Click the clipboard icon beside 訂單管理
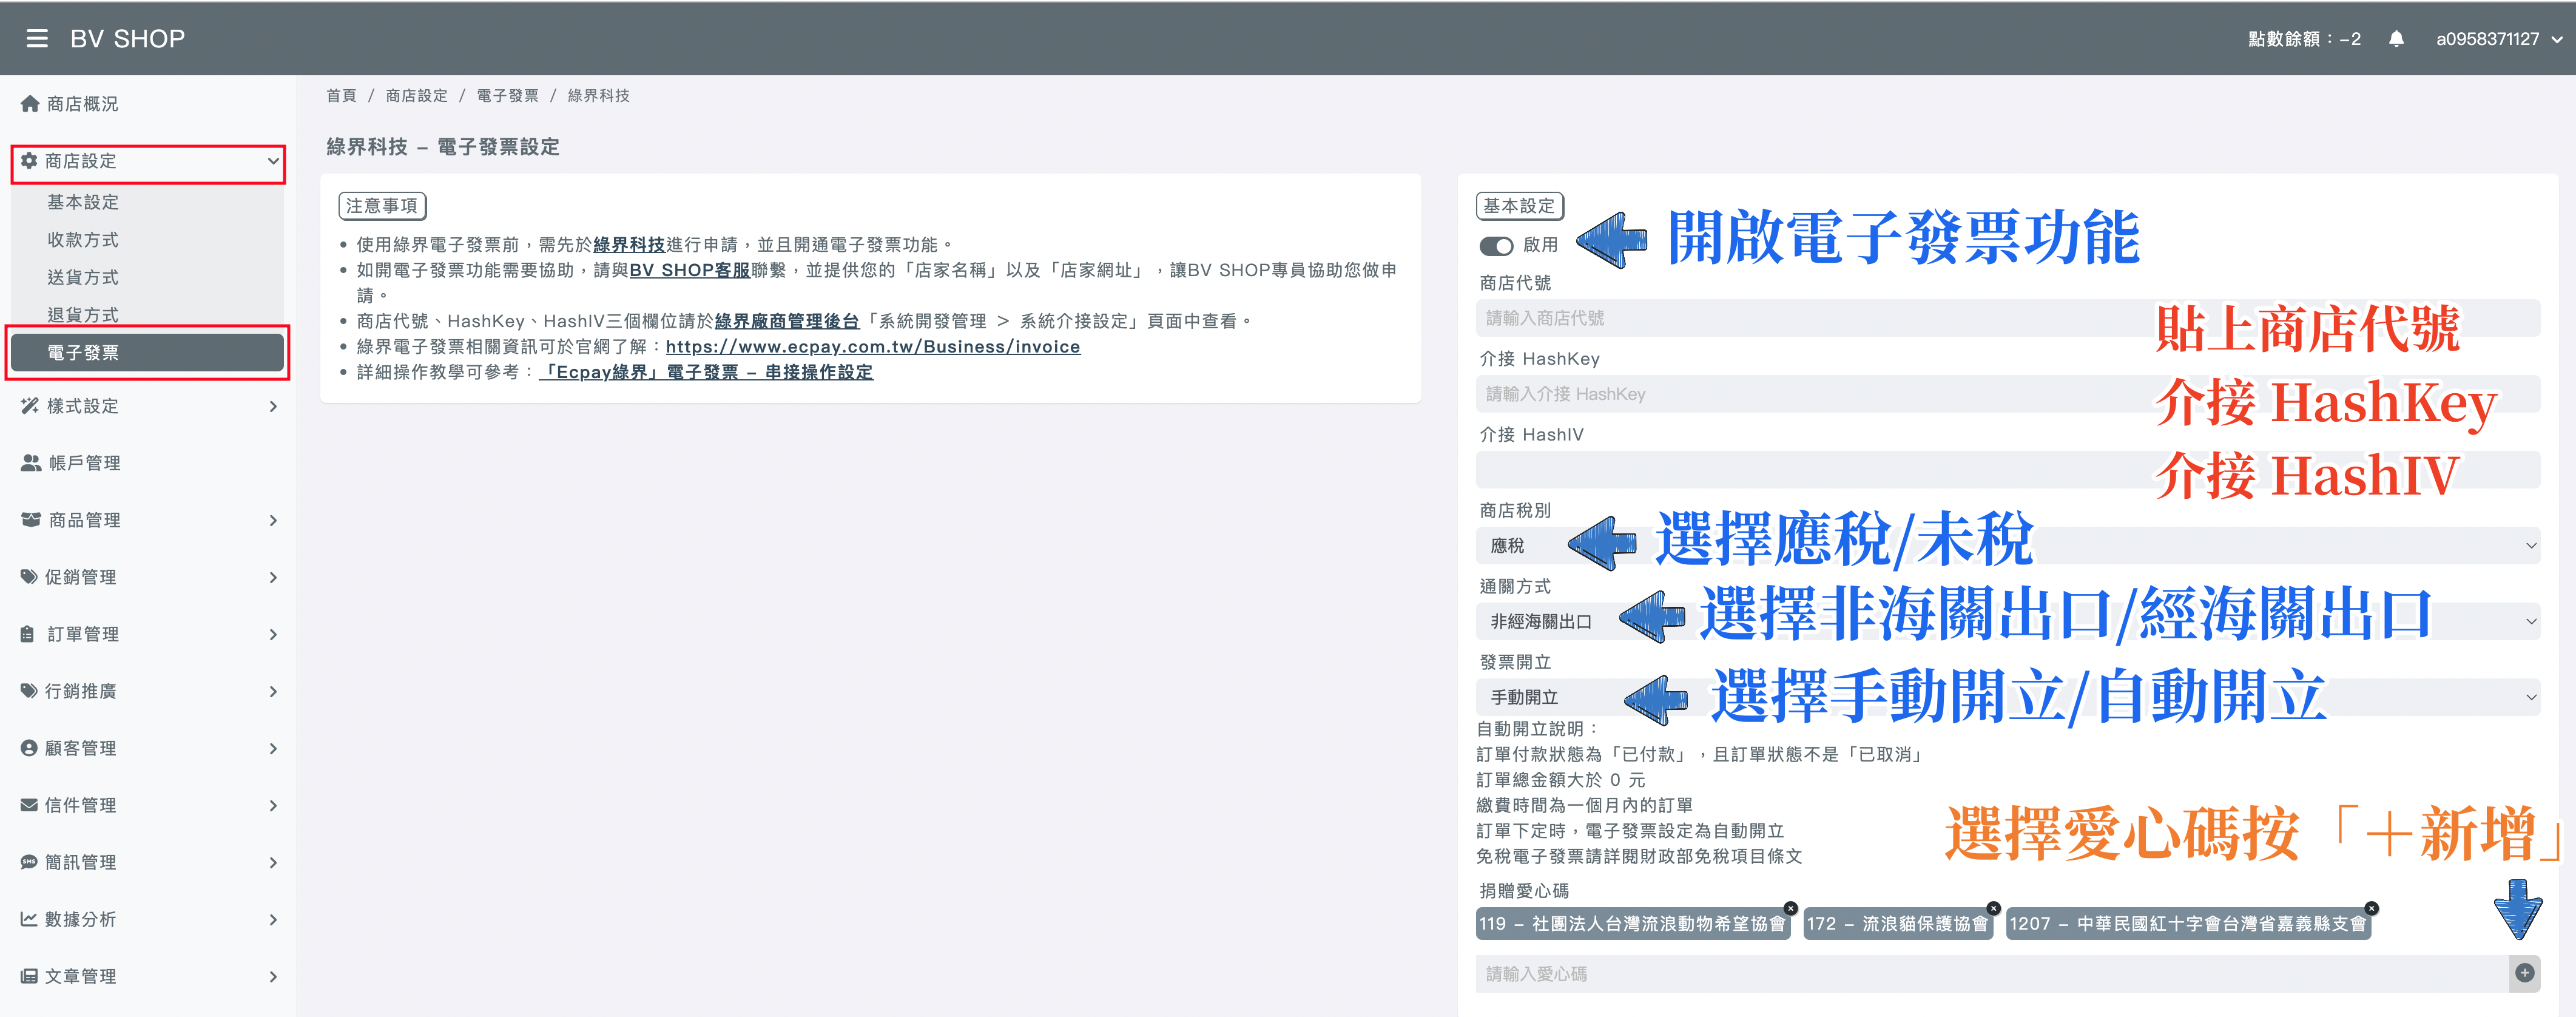 click(28, 634)
